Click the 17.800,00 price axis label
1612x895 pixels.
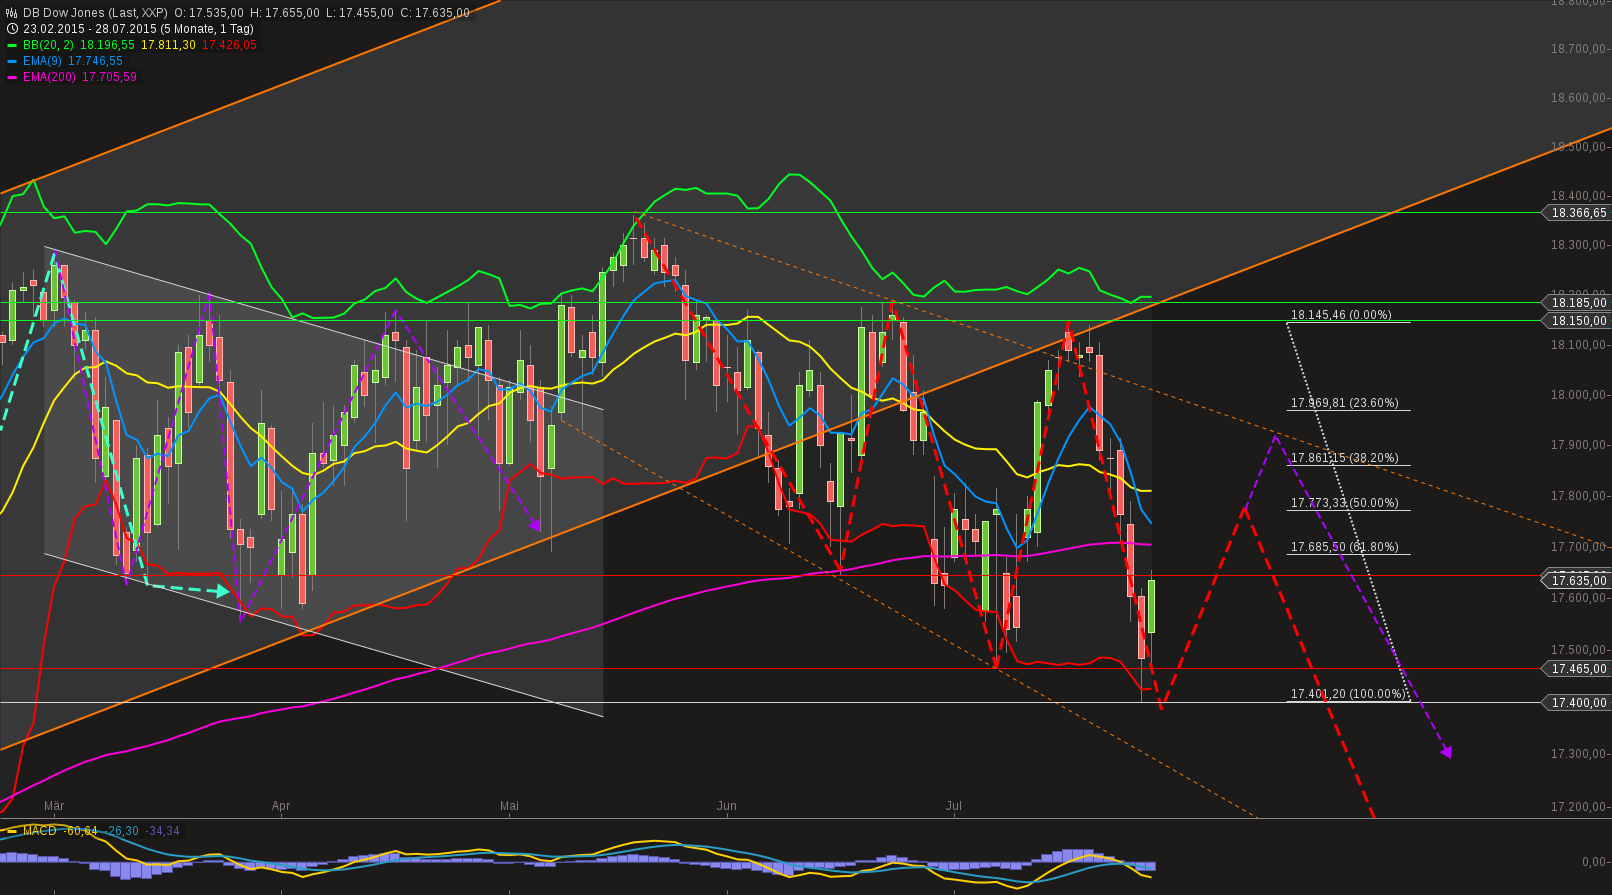[x=1578, y=496]
